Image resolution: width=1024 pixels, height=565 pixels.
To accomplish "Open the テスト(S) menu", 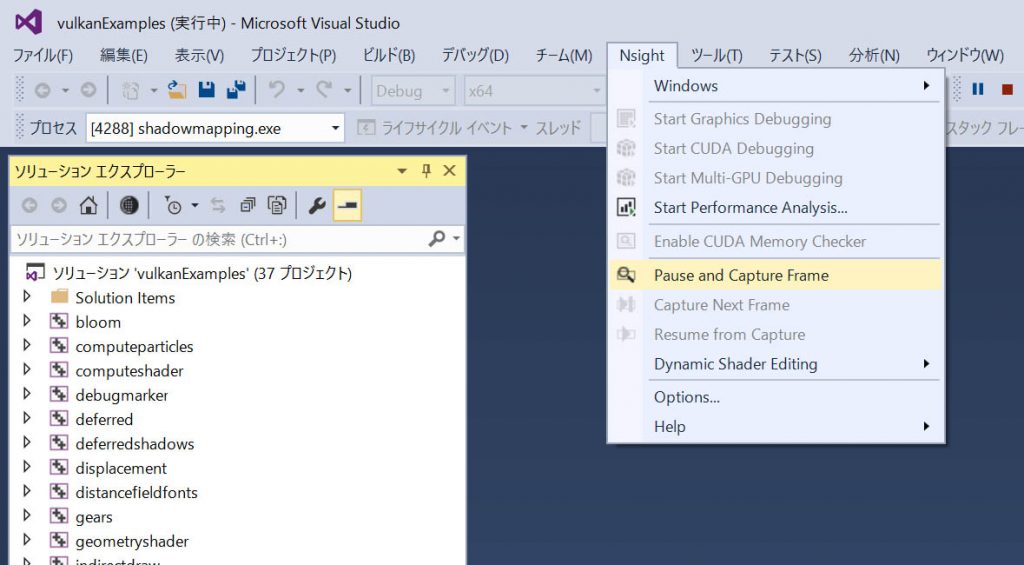I will tap(795, 56).
